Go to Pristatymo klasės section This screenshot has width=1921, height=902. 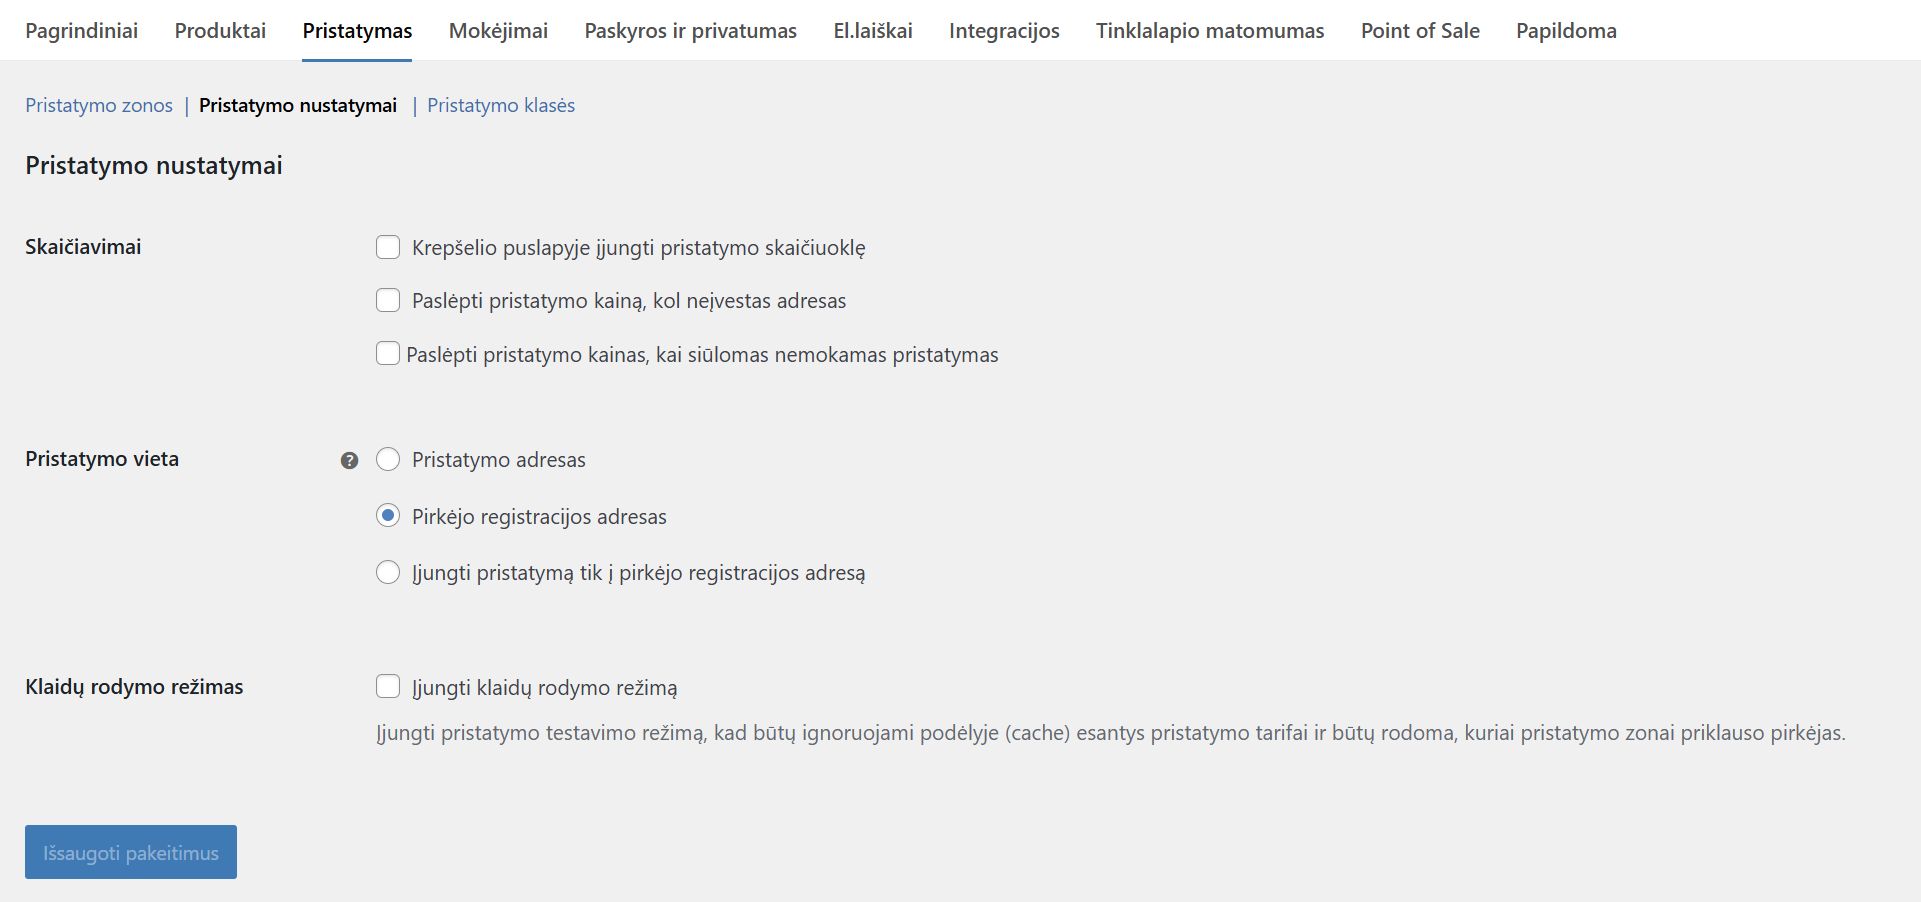(x=501, y=105)
